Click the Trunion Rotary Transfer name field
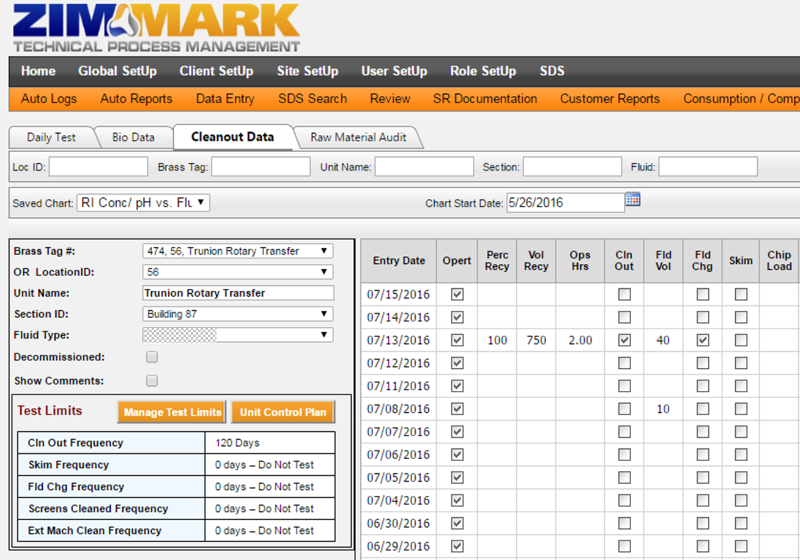The height and width of the screenshot is (560, 800). coord(238,293)
